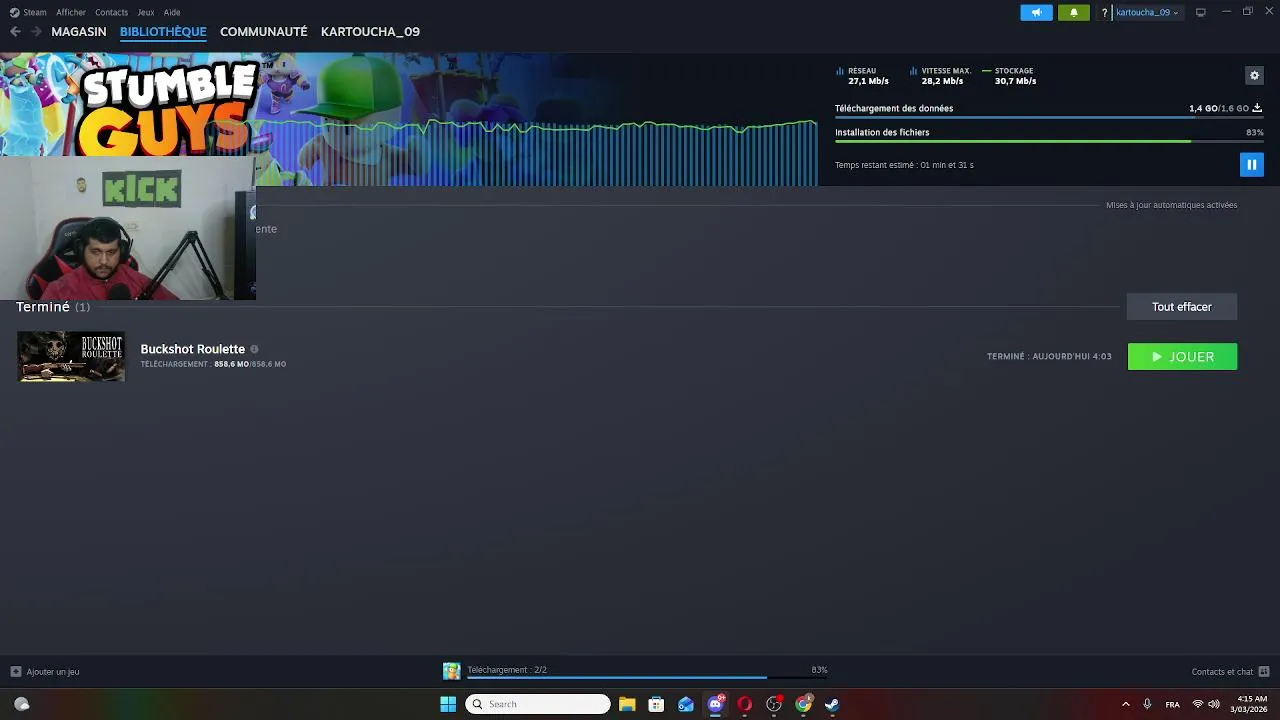Image resolution: width=1280 pixels, height=720 pixels.
Task: Click the question mark help icon
Action: pyautogui.click(x=1104, y=13)
